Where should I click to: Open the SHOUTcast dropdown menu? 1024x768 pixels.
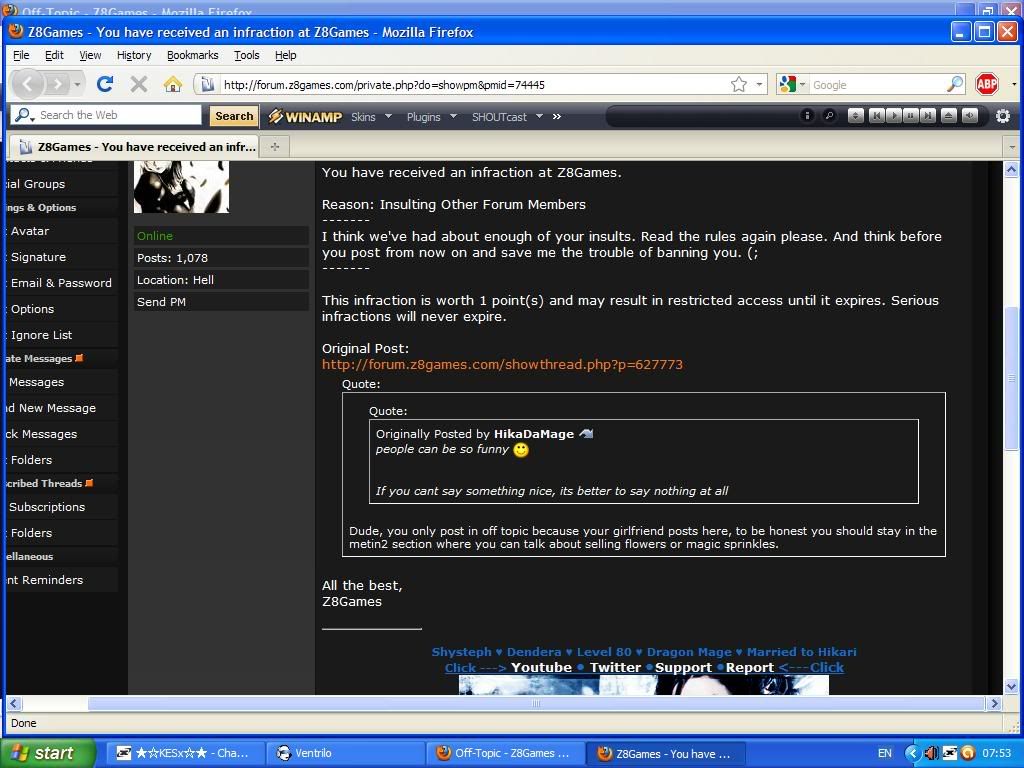coord(507,116)
